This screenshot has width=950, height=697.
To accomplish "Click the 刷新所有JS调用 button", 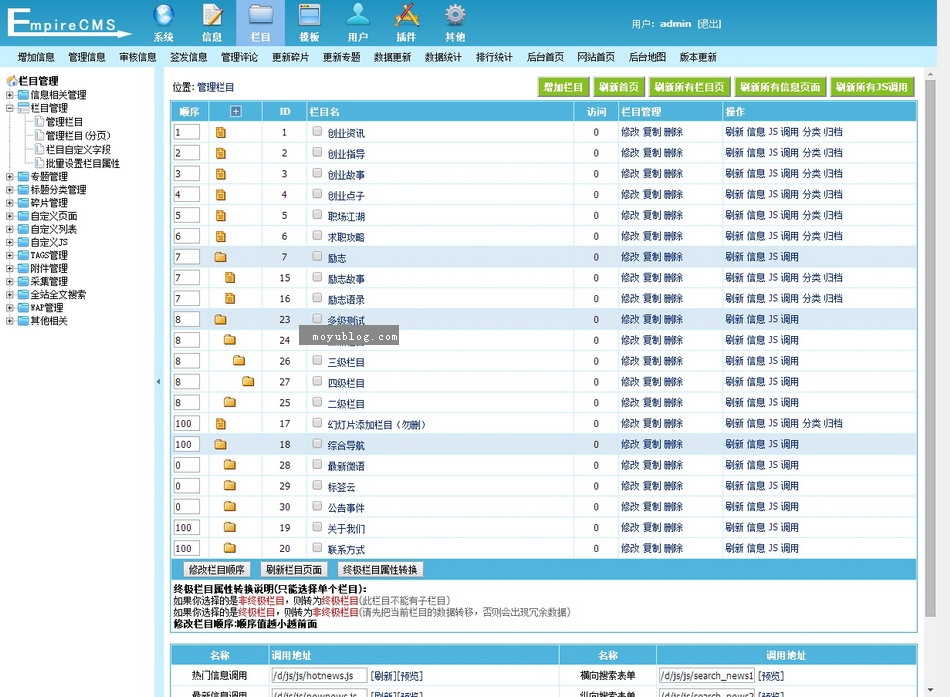I will pyautogui.click(x=872, y=87).
